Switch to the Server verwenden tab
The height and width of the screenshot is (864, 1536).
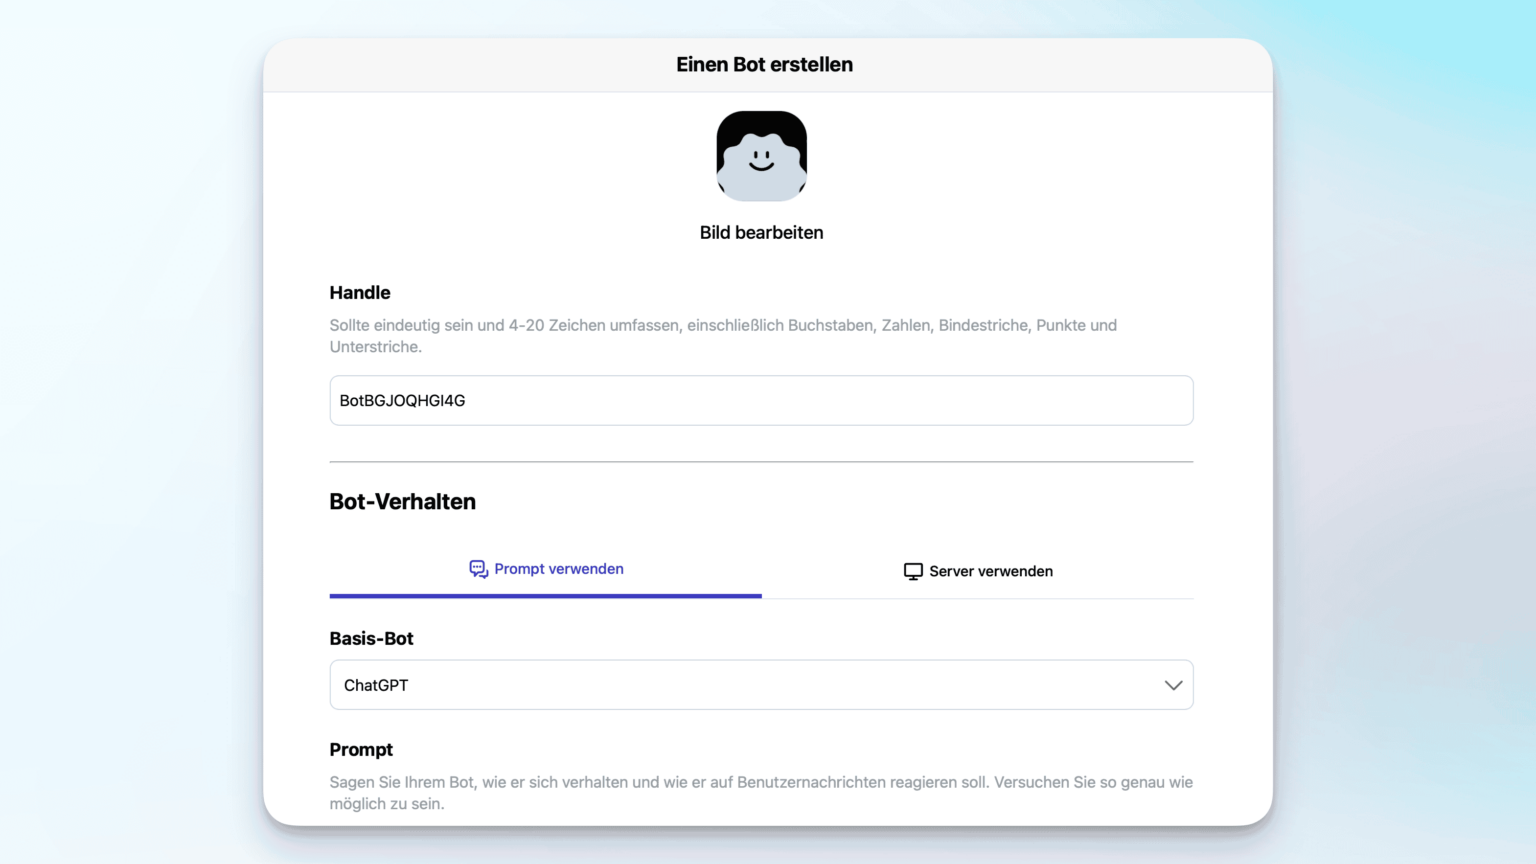click(x=978, y=570)
